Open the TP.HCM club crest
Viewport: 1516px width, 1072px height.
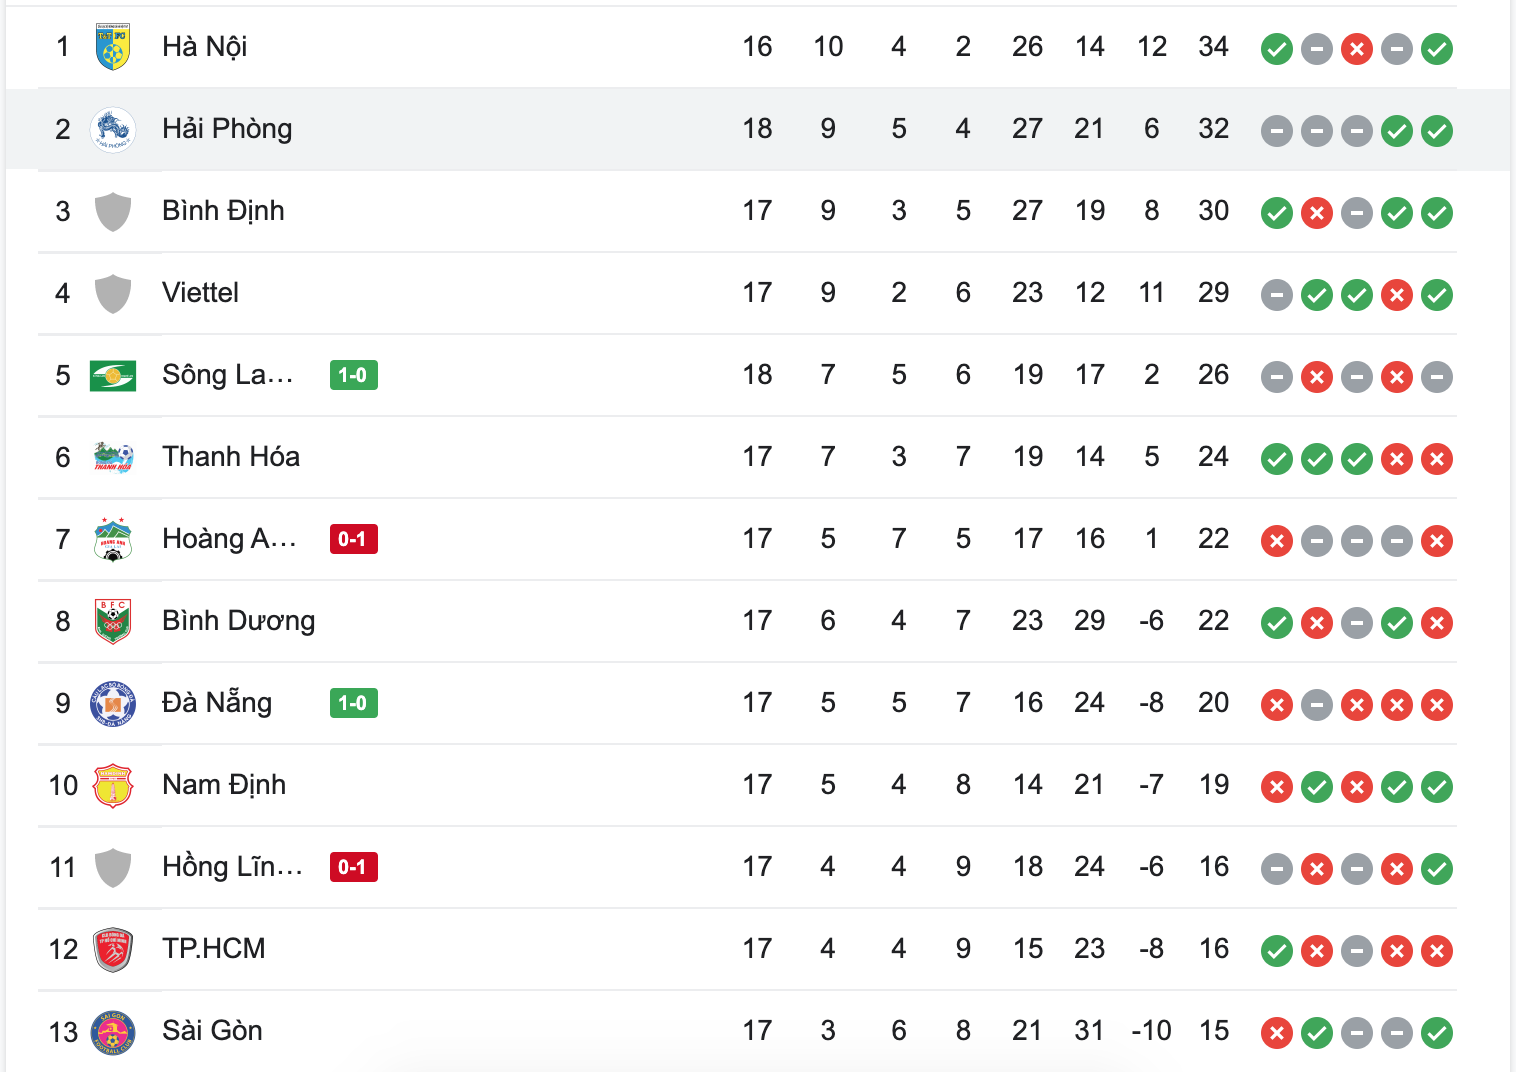113,949
